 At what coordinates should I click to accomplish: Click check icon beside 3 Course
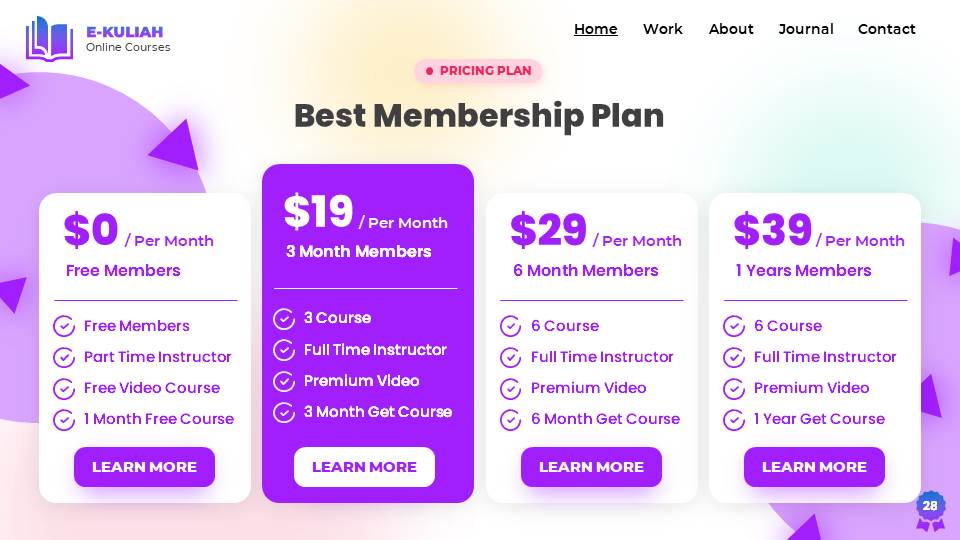coord(284,319)
